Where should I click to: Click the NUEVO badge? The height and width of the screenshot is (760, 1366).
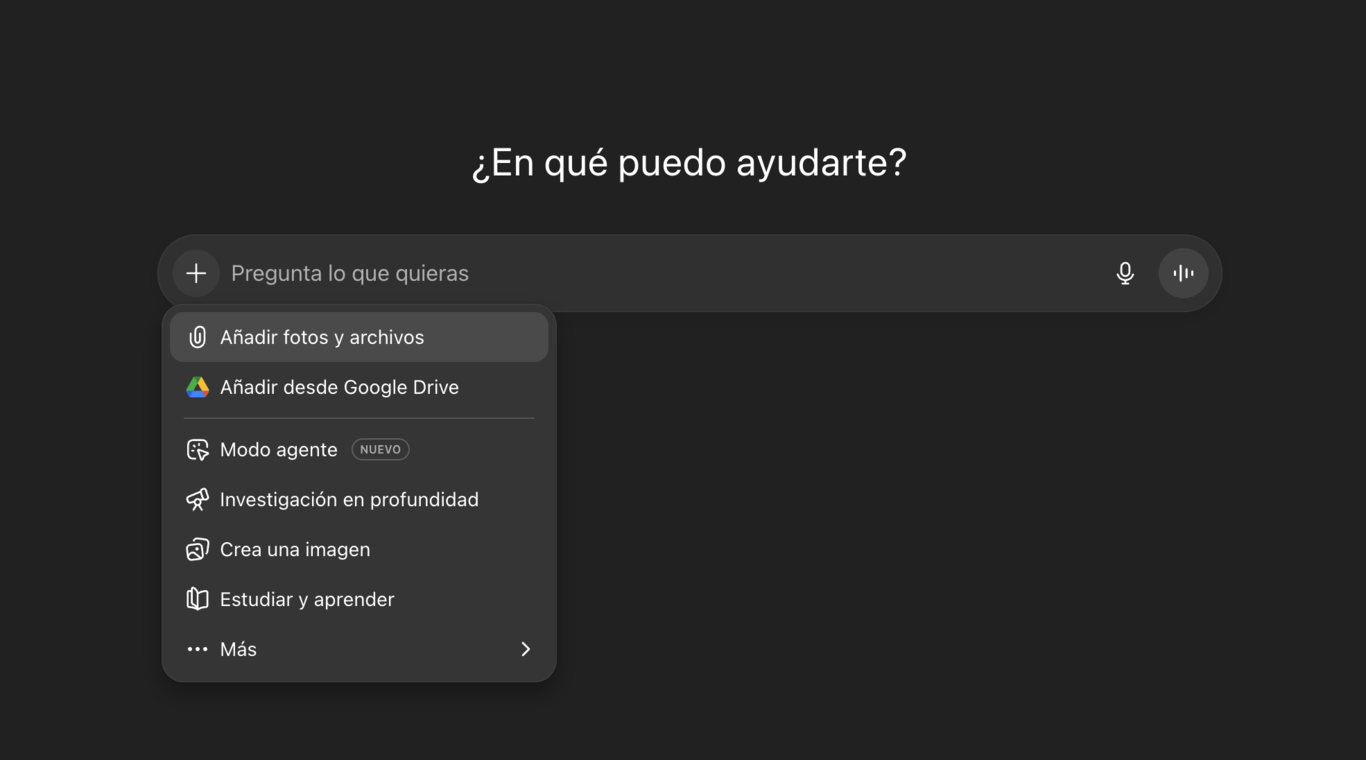[380, 450]
